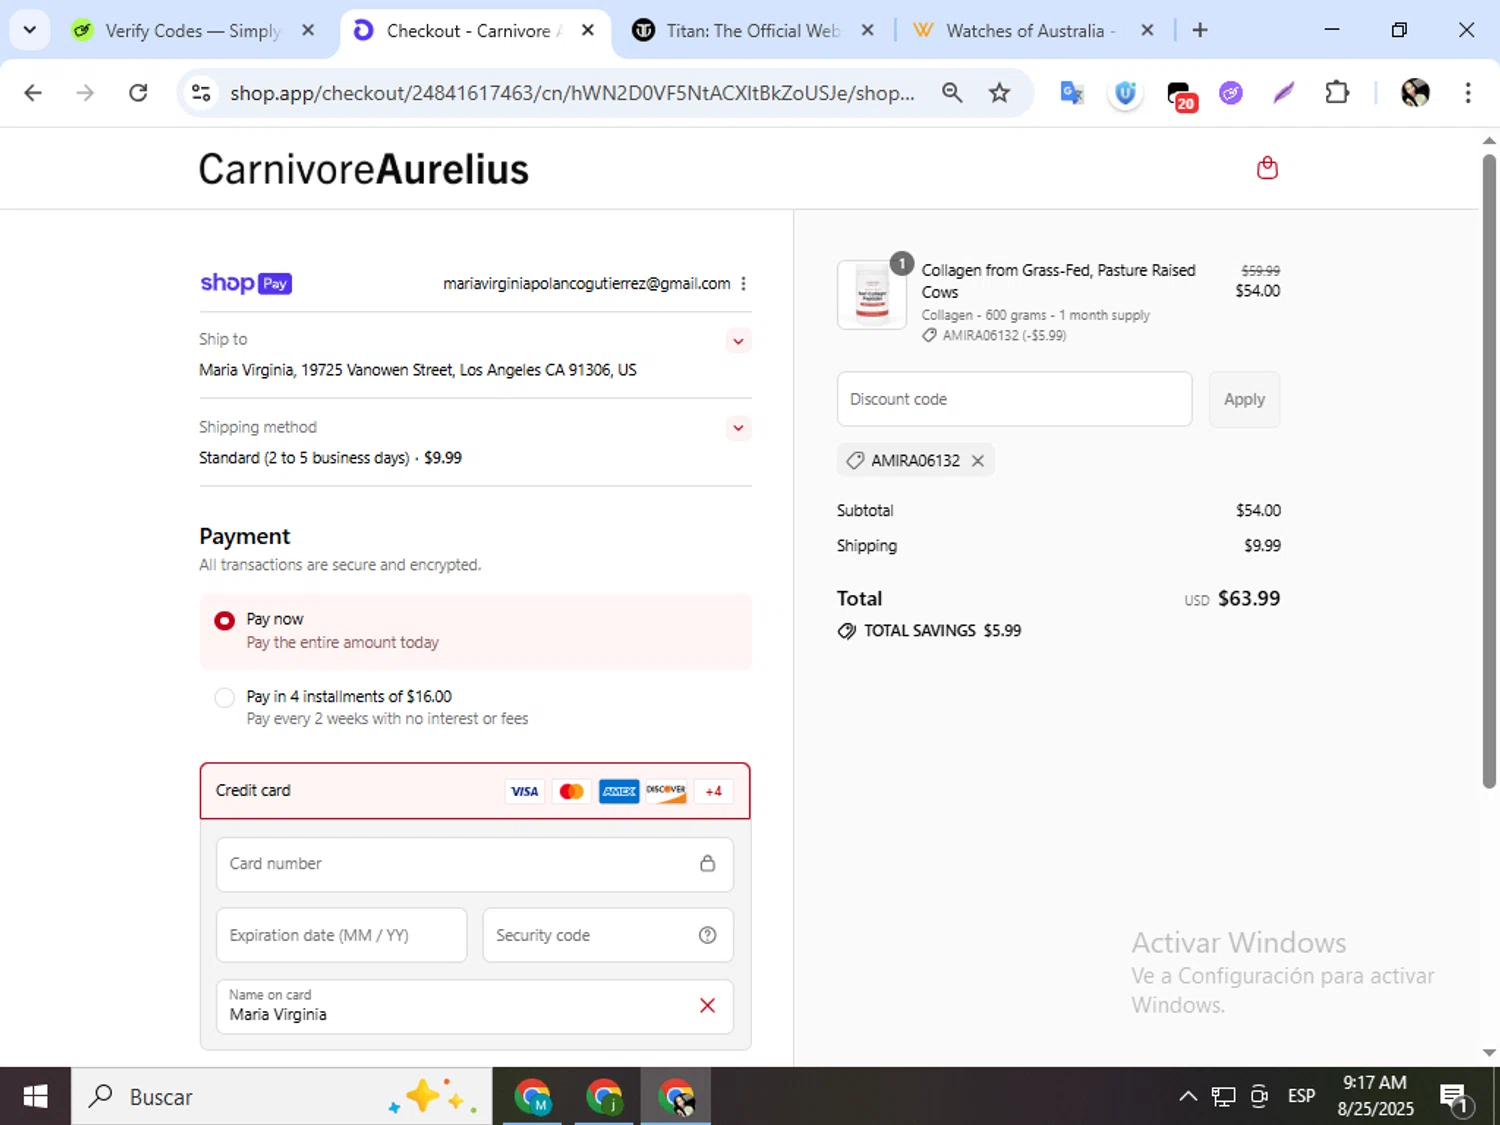
Task: Select the Credit card payment header
Action: click(x=475, y=791)
